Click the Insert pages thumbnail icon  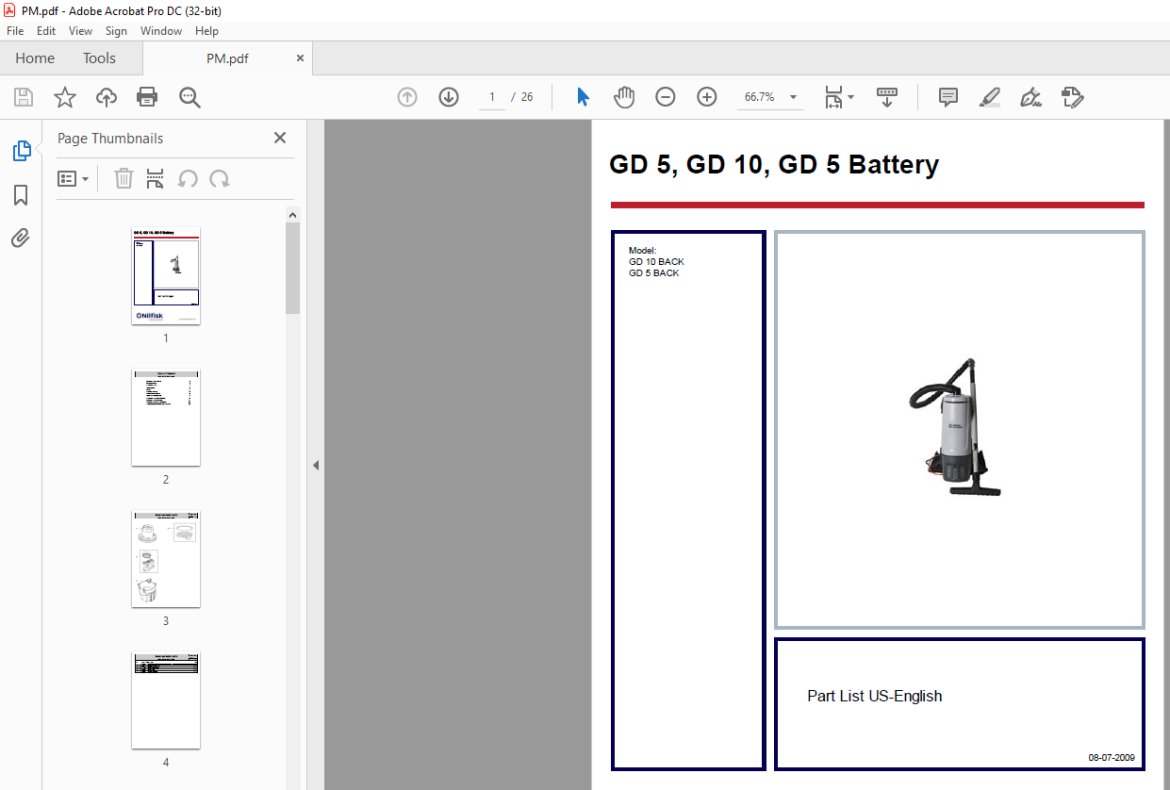click(x=154, y=179)
